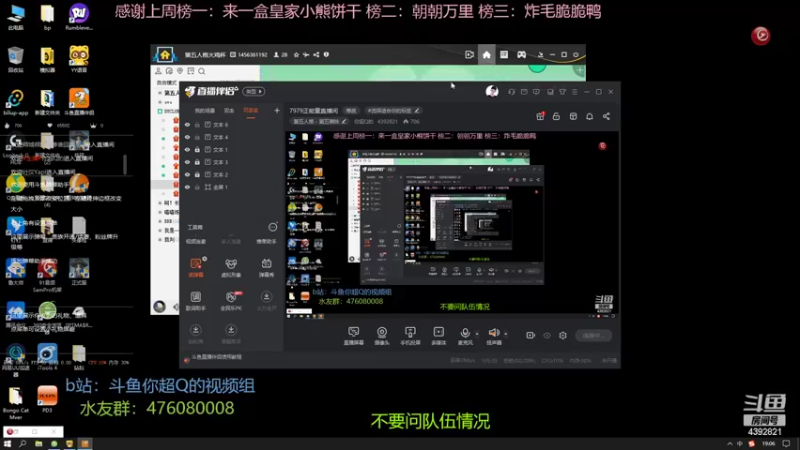Click the video record icon in the YY window
This screenshot has height=450, width=800.
pyautogui.click(x=469, y=55)
